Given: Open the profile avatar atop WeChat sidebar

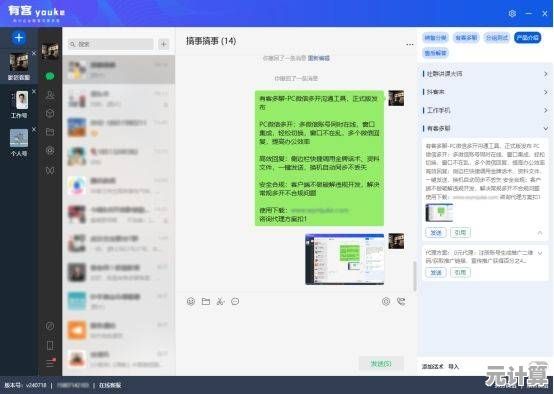Looking at the screenshot, I should (x=50, y=51).
